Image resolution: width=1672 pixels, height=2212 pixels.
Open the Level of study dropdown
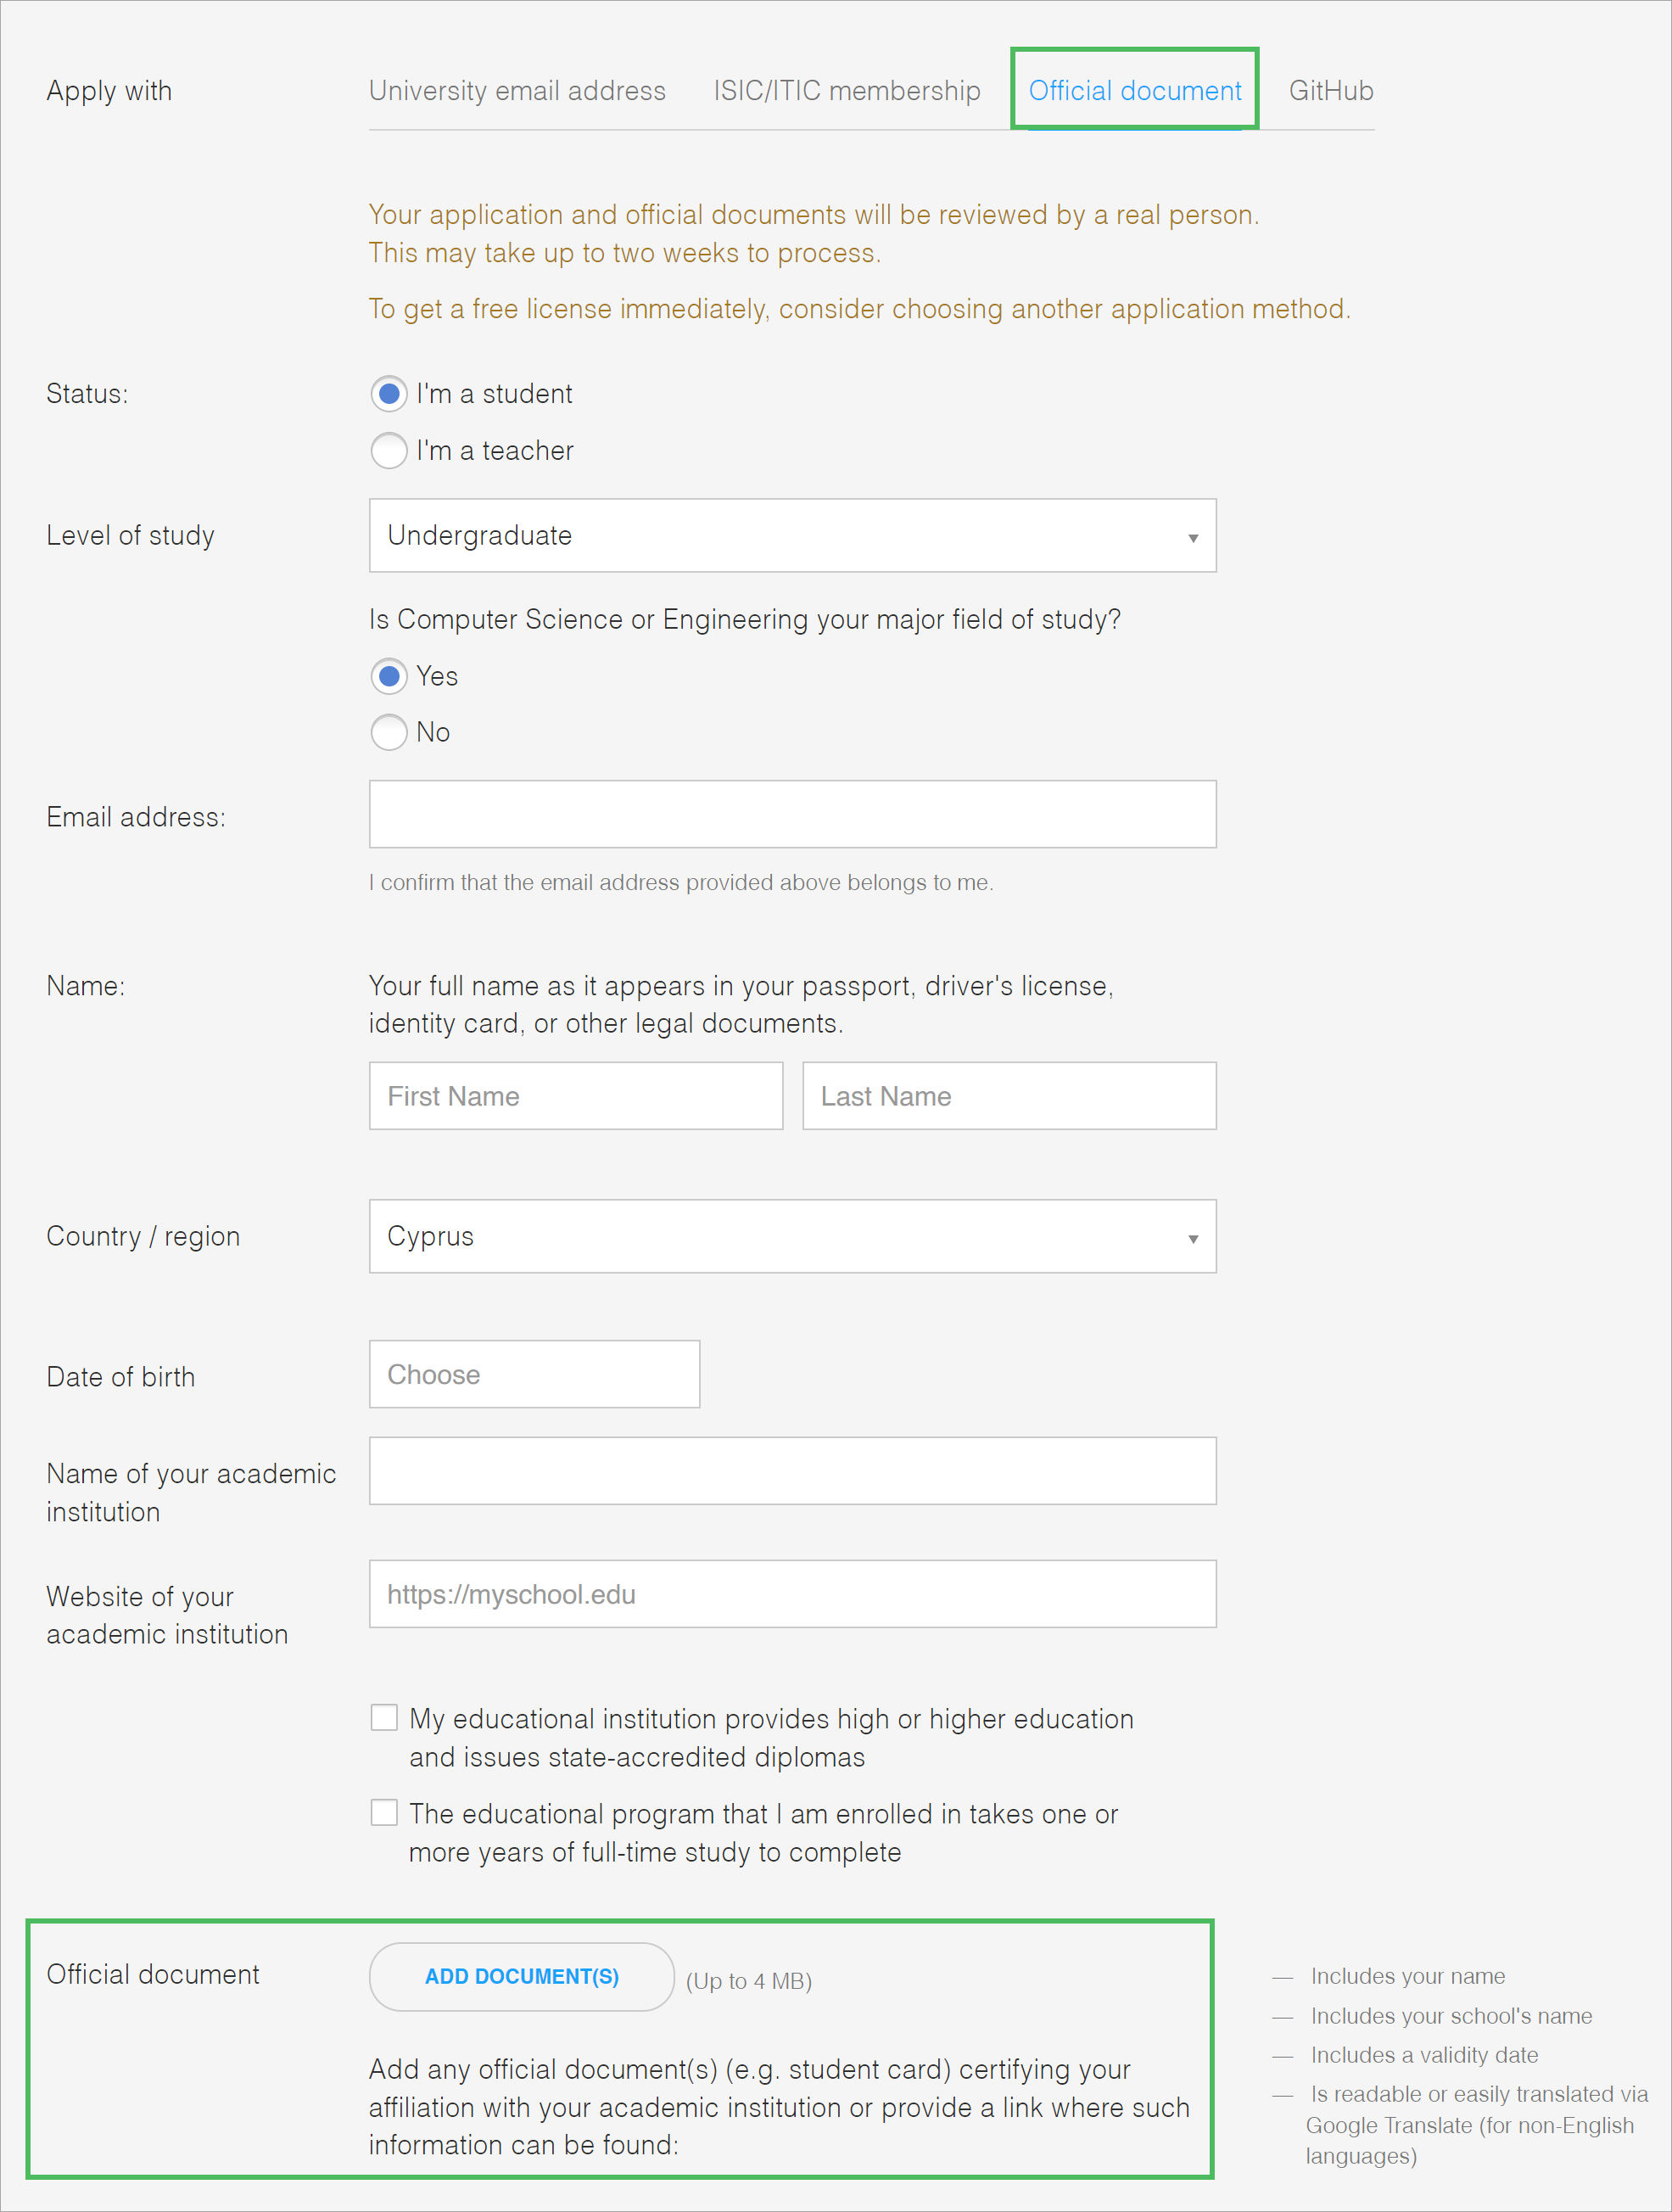coord(791,536)
